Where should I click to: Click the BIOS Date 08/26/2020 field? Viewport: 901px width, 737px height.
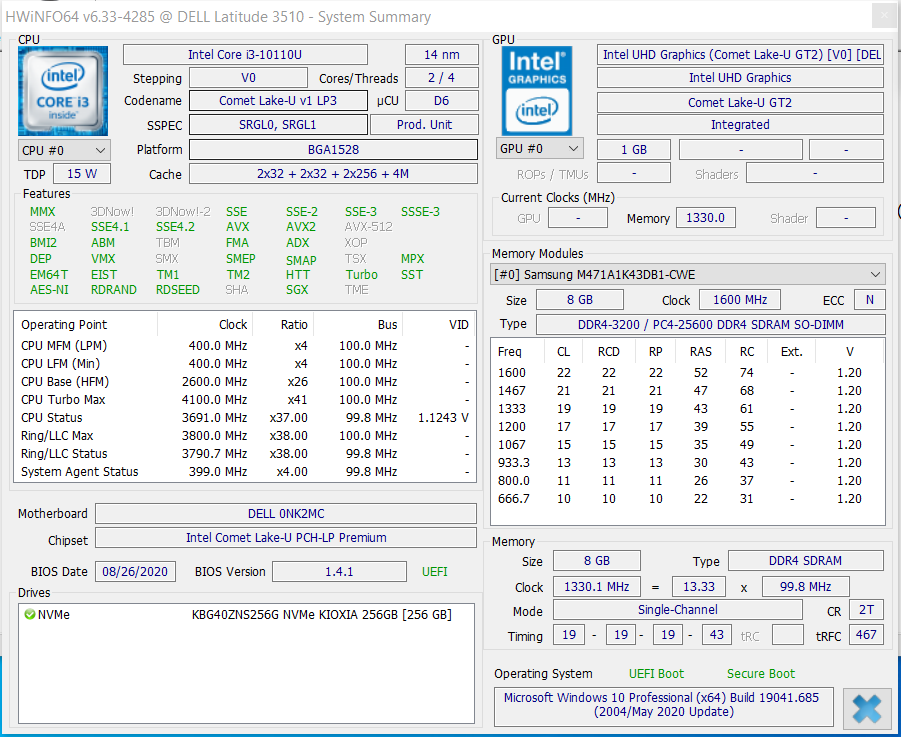coord(135,572)
